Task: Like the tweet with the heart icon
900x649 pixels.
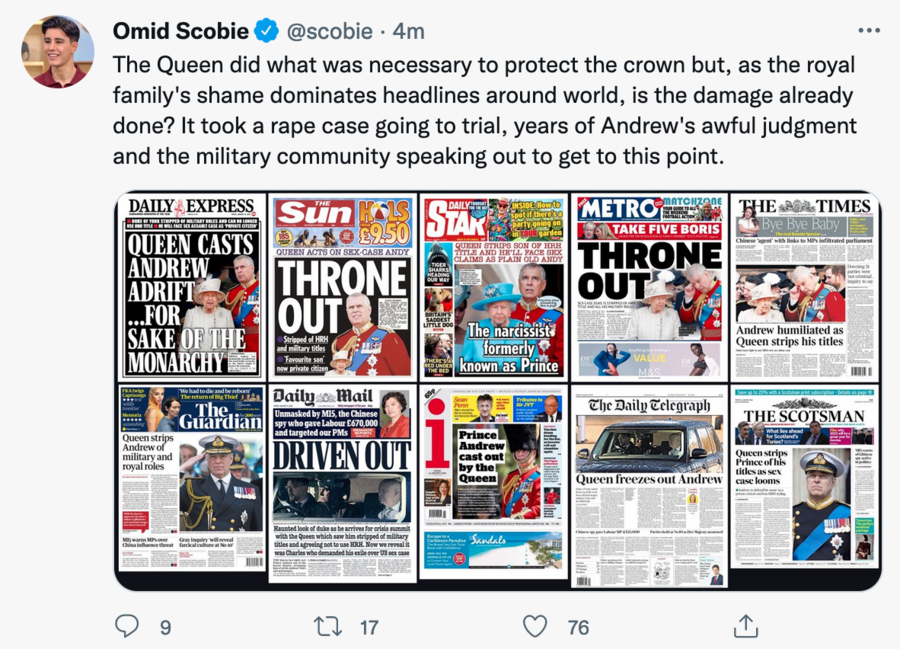Action: click(534, 626)
